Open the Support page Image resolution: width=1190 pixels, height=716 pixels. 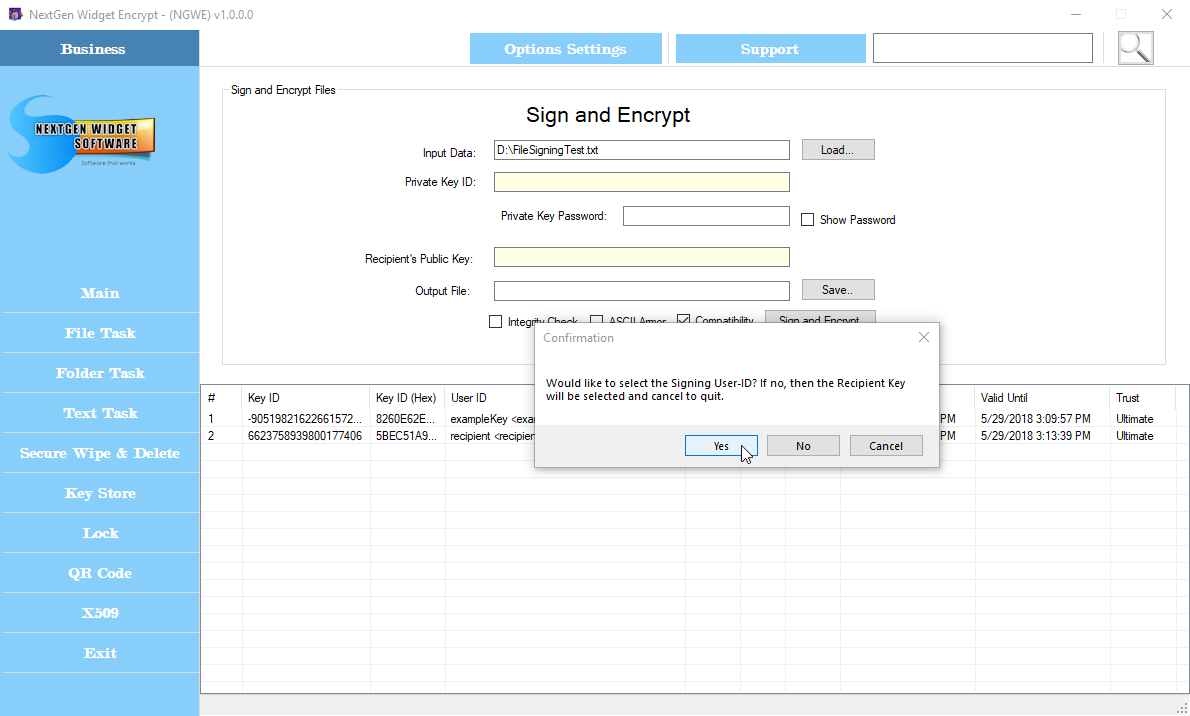pos(770,49)
